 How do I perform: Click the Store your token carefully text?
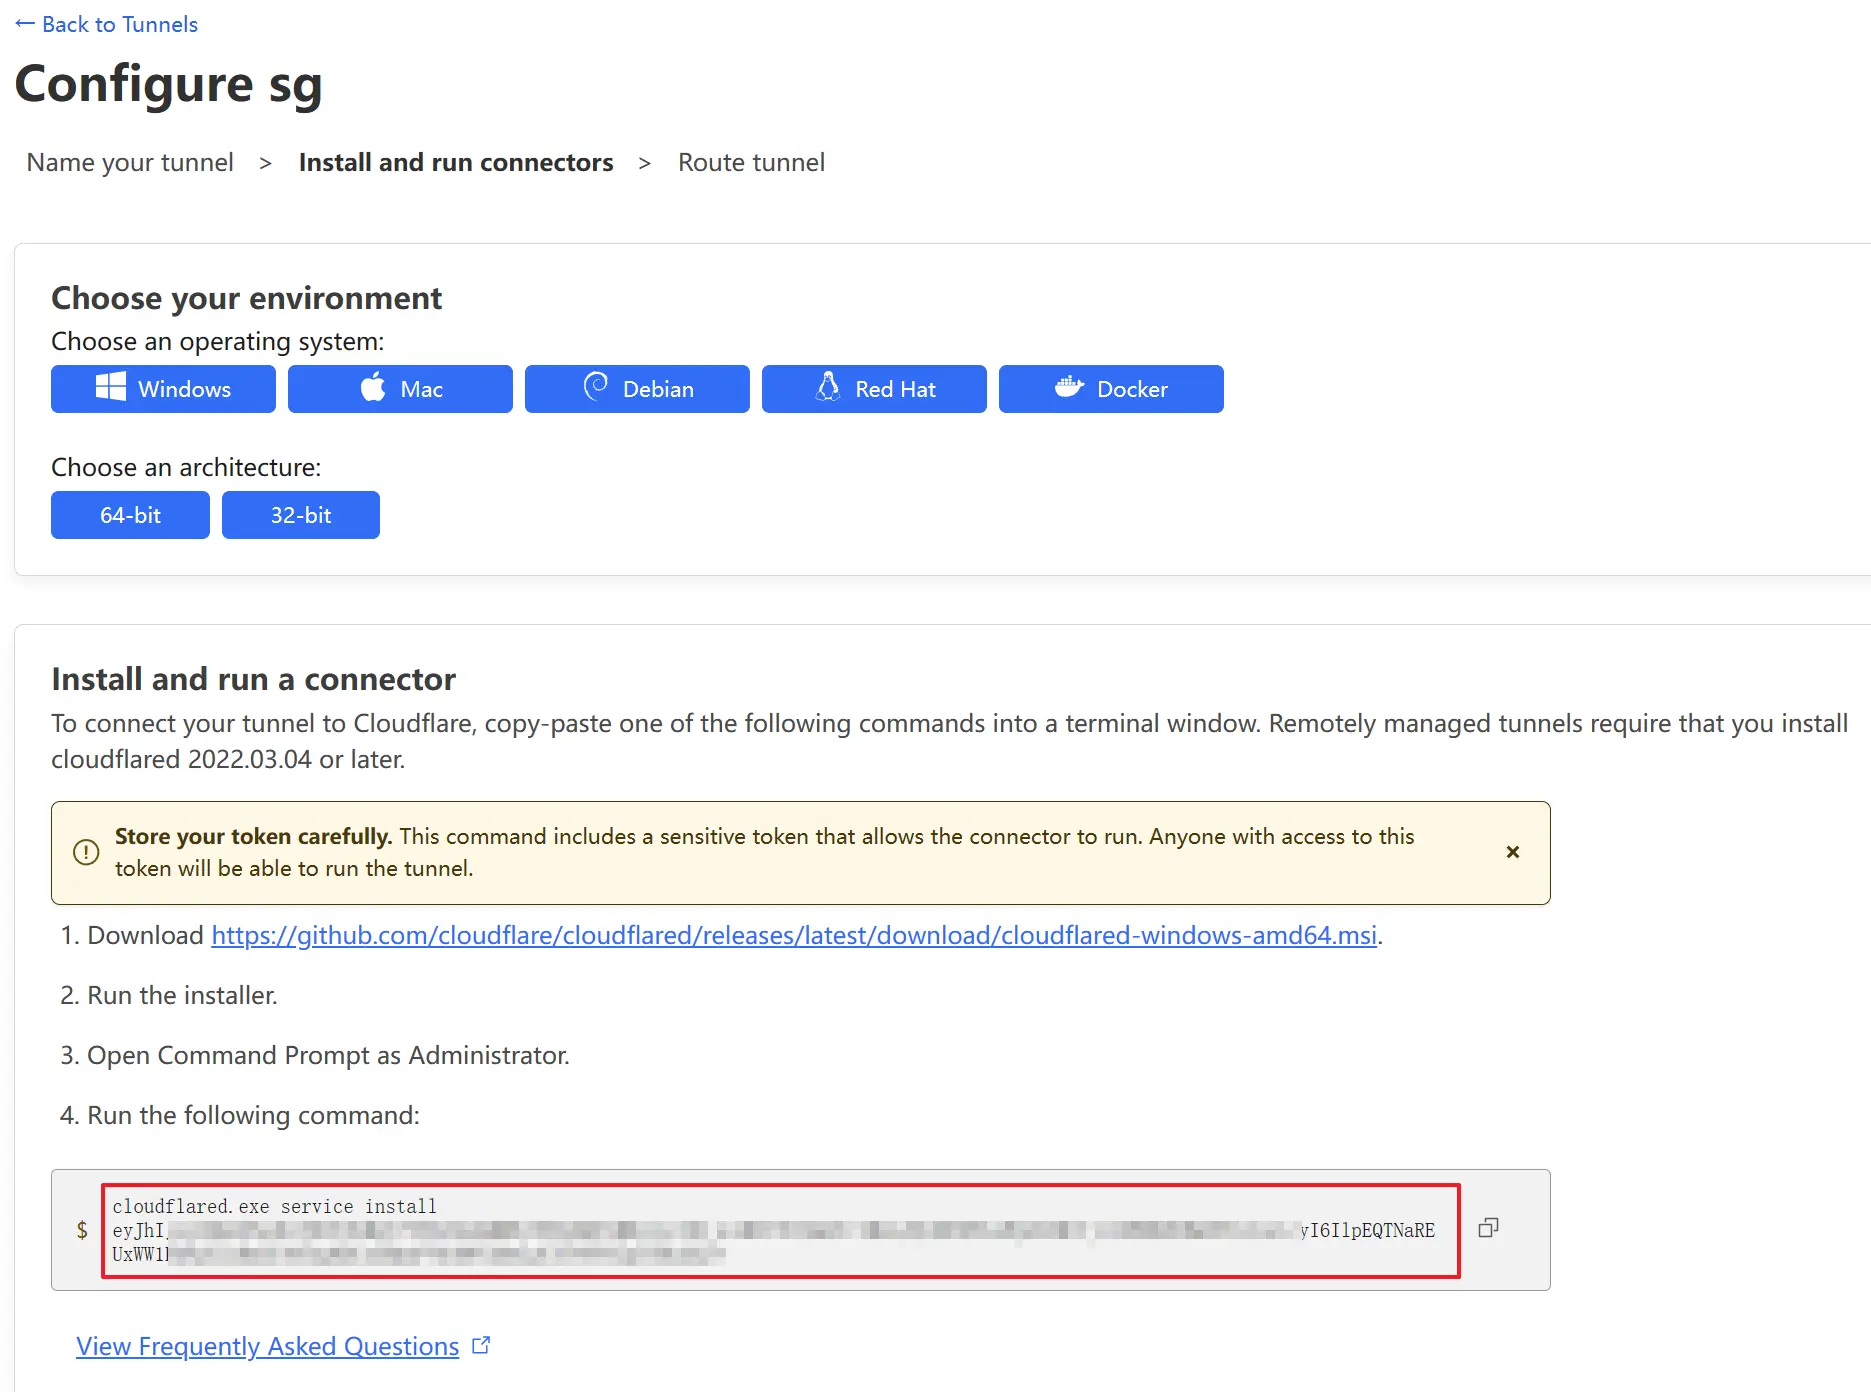tap(253, 836)
